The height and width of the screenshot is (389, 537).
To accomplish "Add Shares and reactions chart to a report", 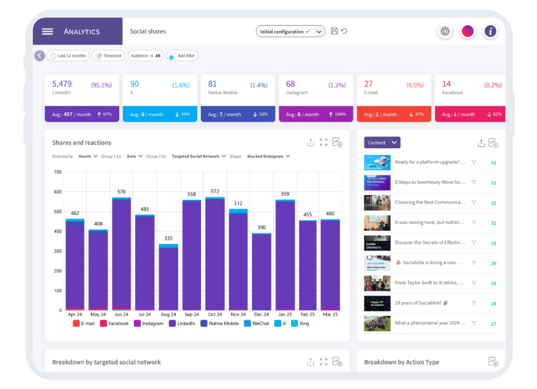I will click(x=337, y=142).
